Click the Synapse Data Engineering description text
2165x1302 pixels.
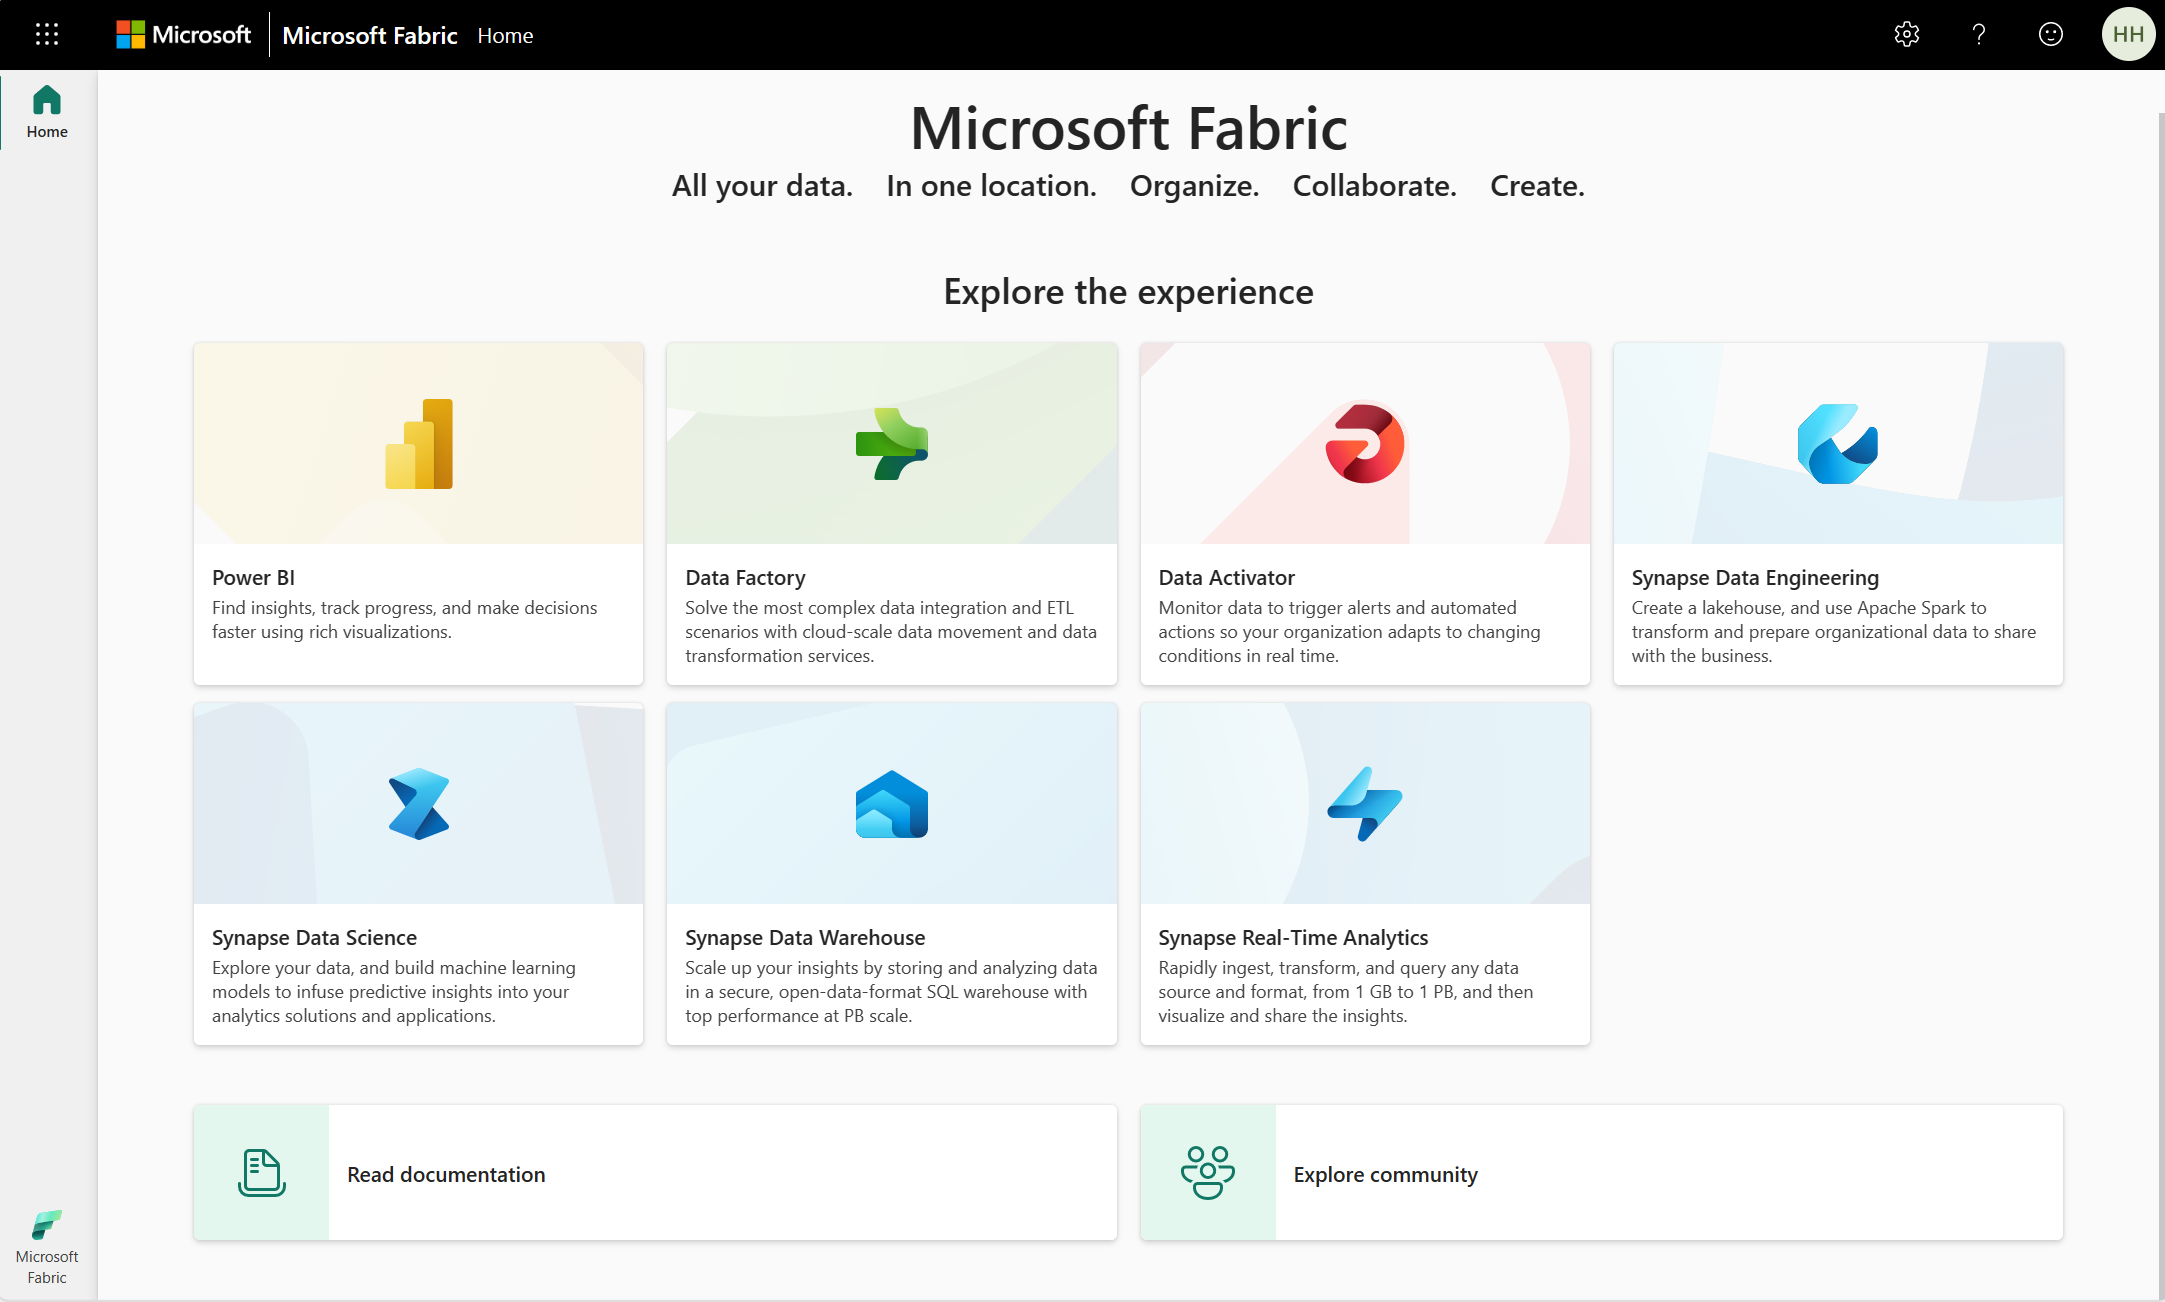click(x=1834, y=632)
